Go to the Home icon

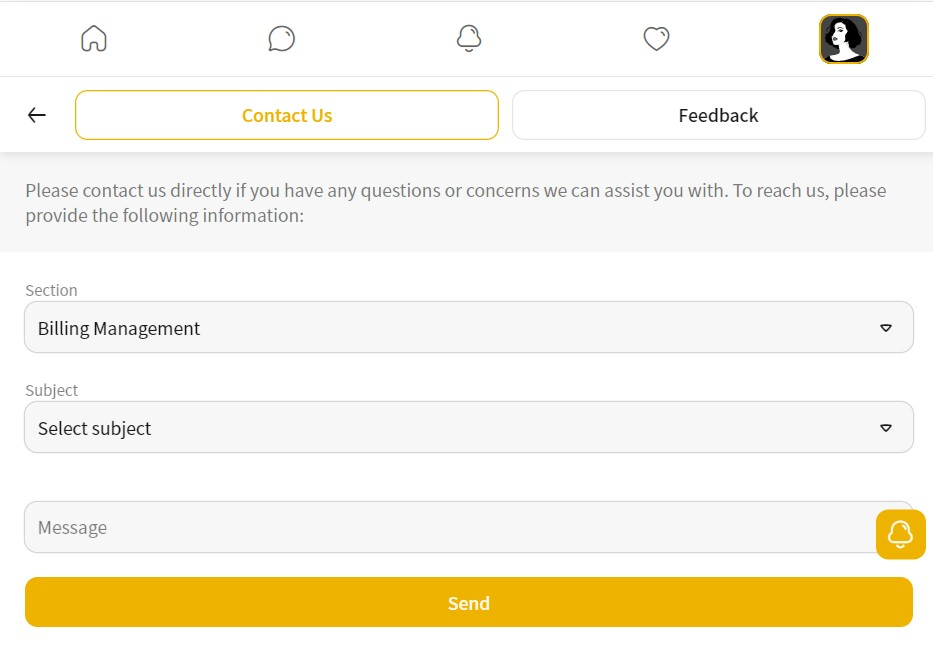click(x=93, y=39)
